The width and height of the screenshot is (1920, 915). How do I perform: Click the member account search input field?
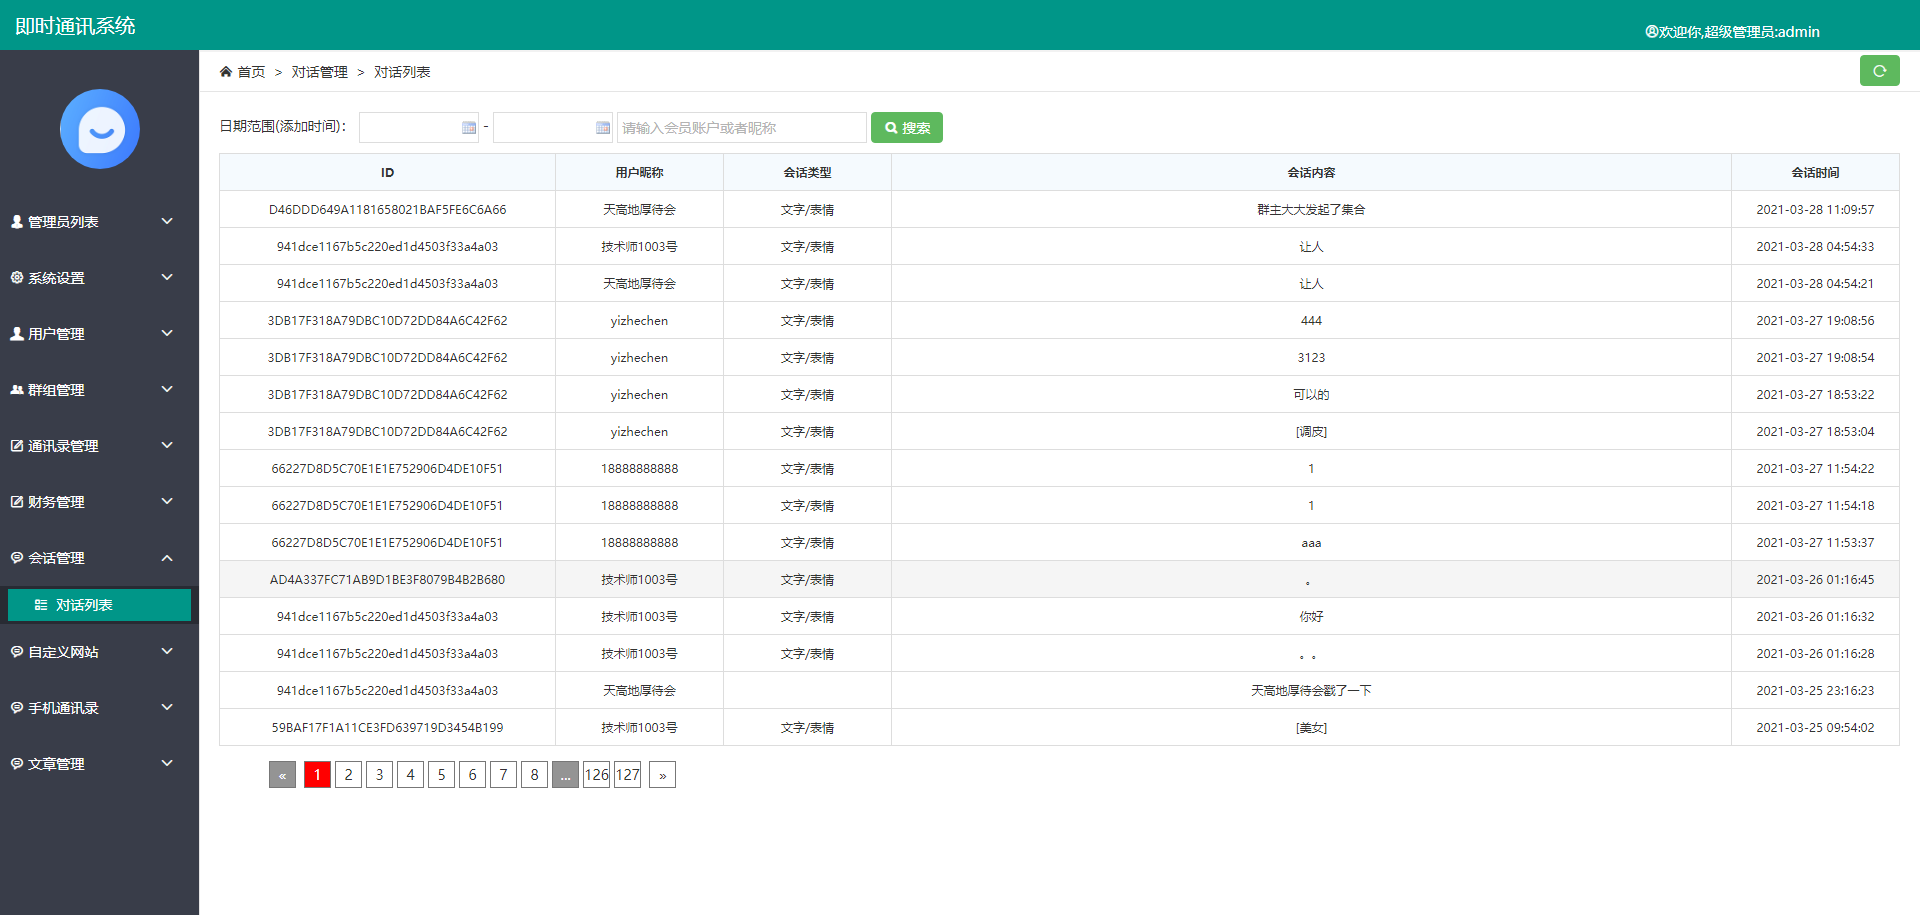740,127
